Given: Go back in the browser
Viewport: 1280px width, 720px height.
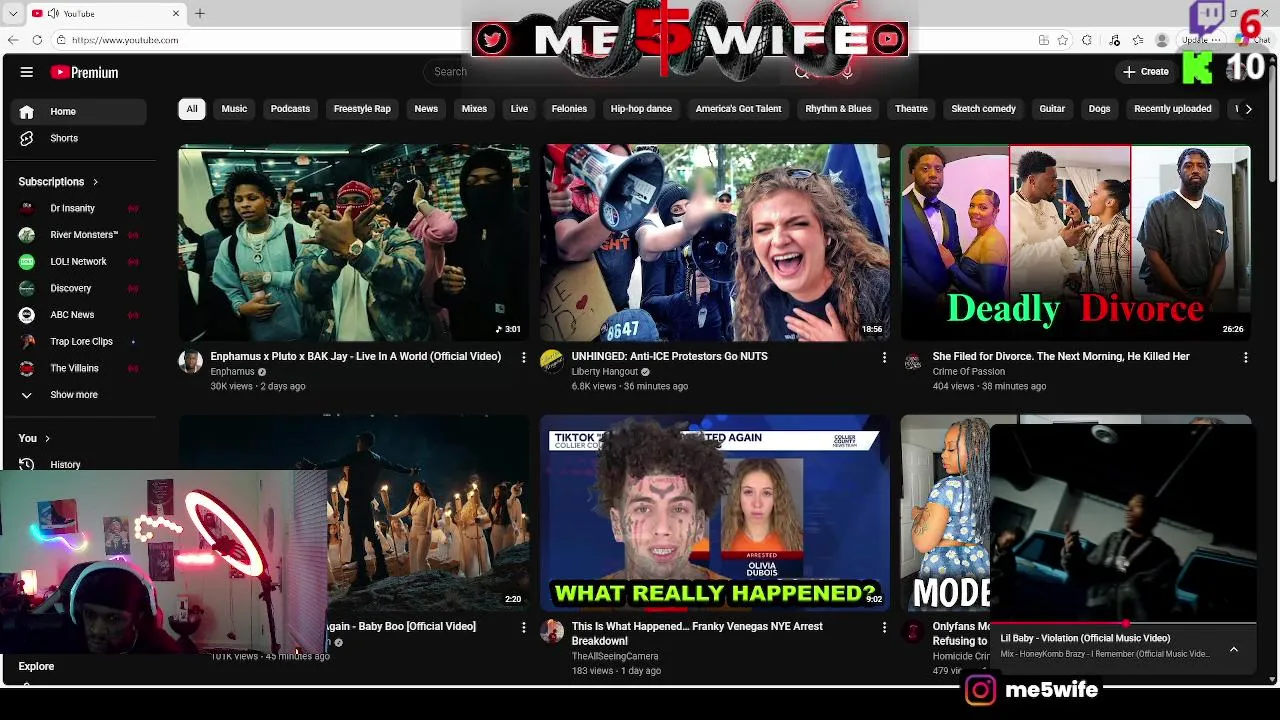Looking at the screenshot, I should [13, 40].
